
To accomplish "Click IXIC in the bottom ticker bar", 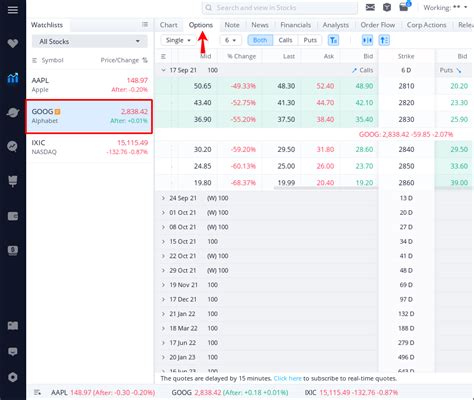I will (351, 393).
